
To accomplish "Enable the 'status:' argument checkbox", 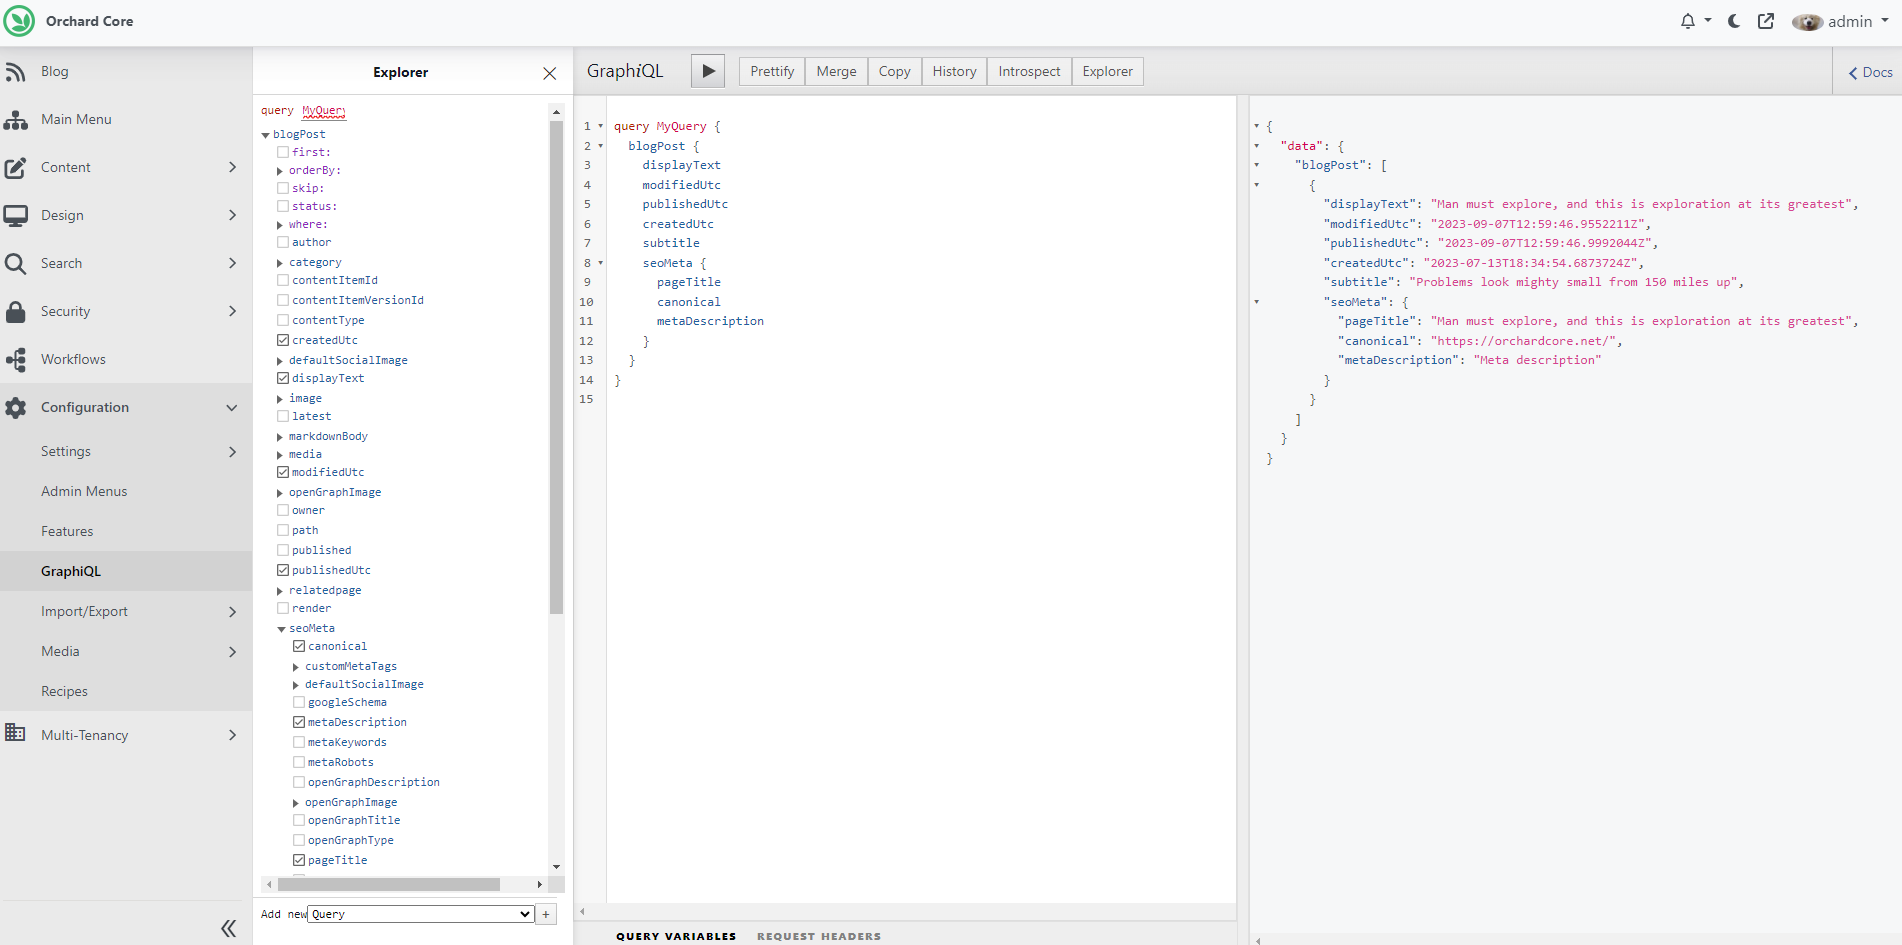I will coord(283,206).
